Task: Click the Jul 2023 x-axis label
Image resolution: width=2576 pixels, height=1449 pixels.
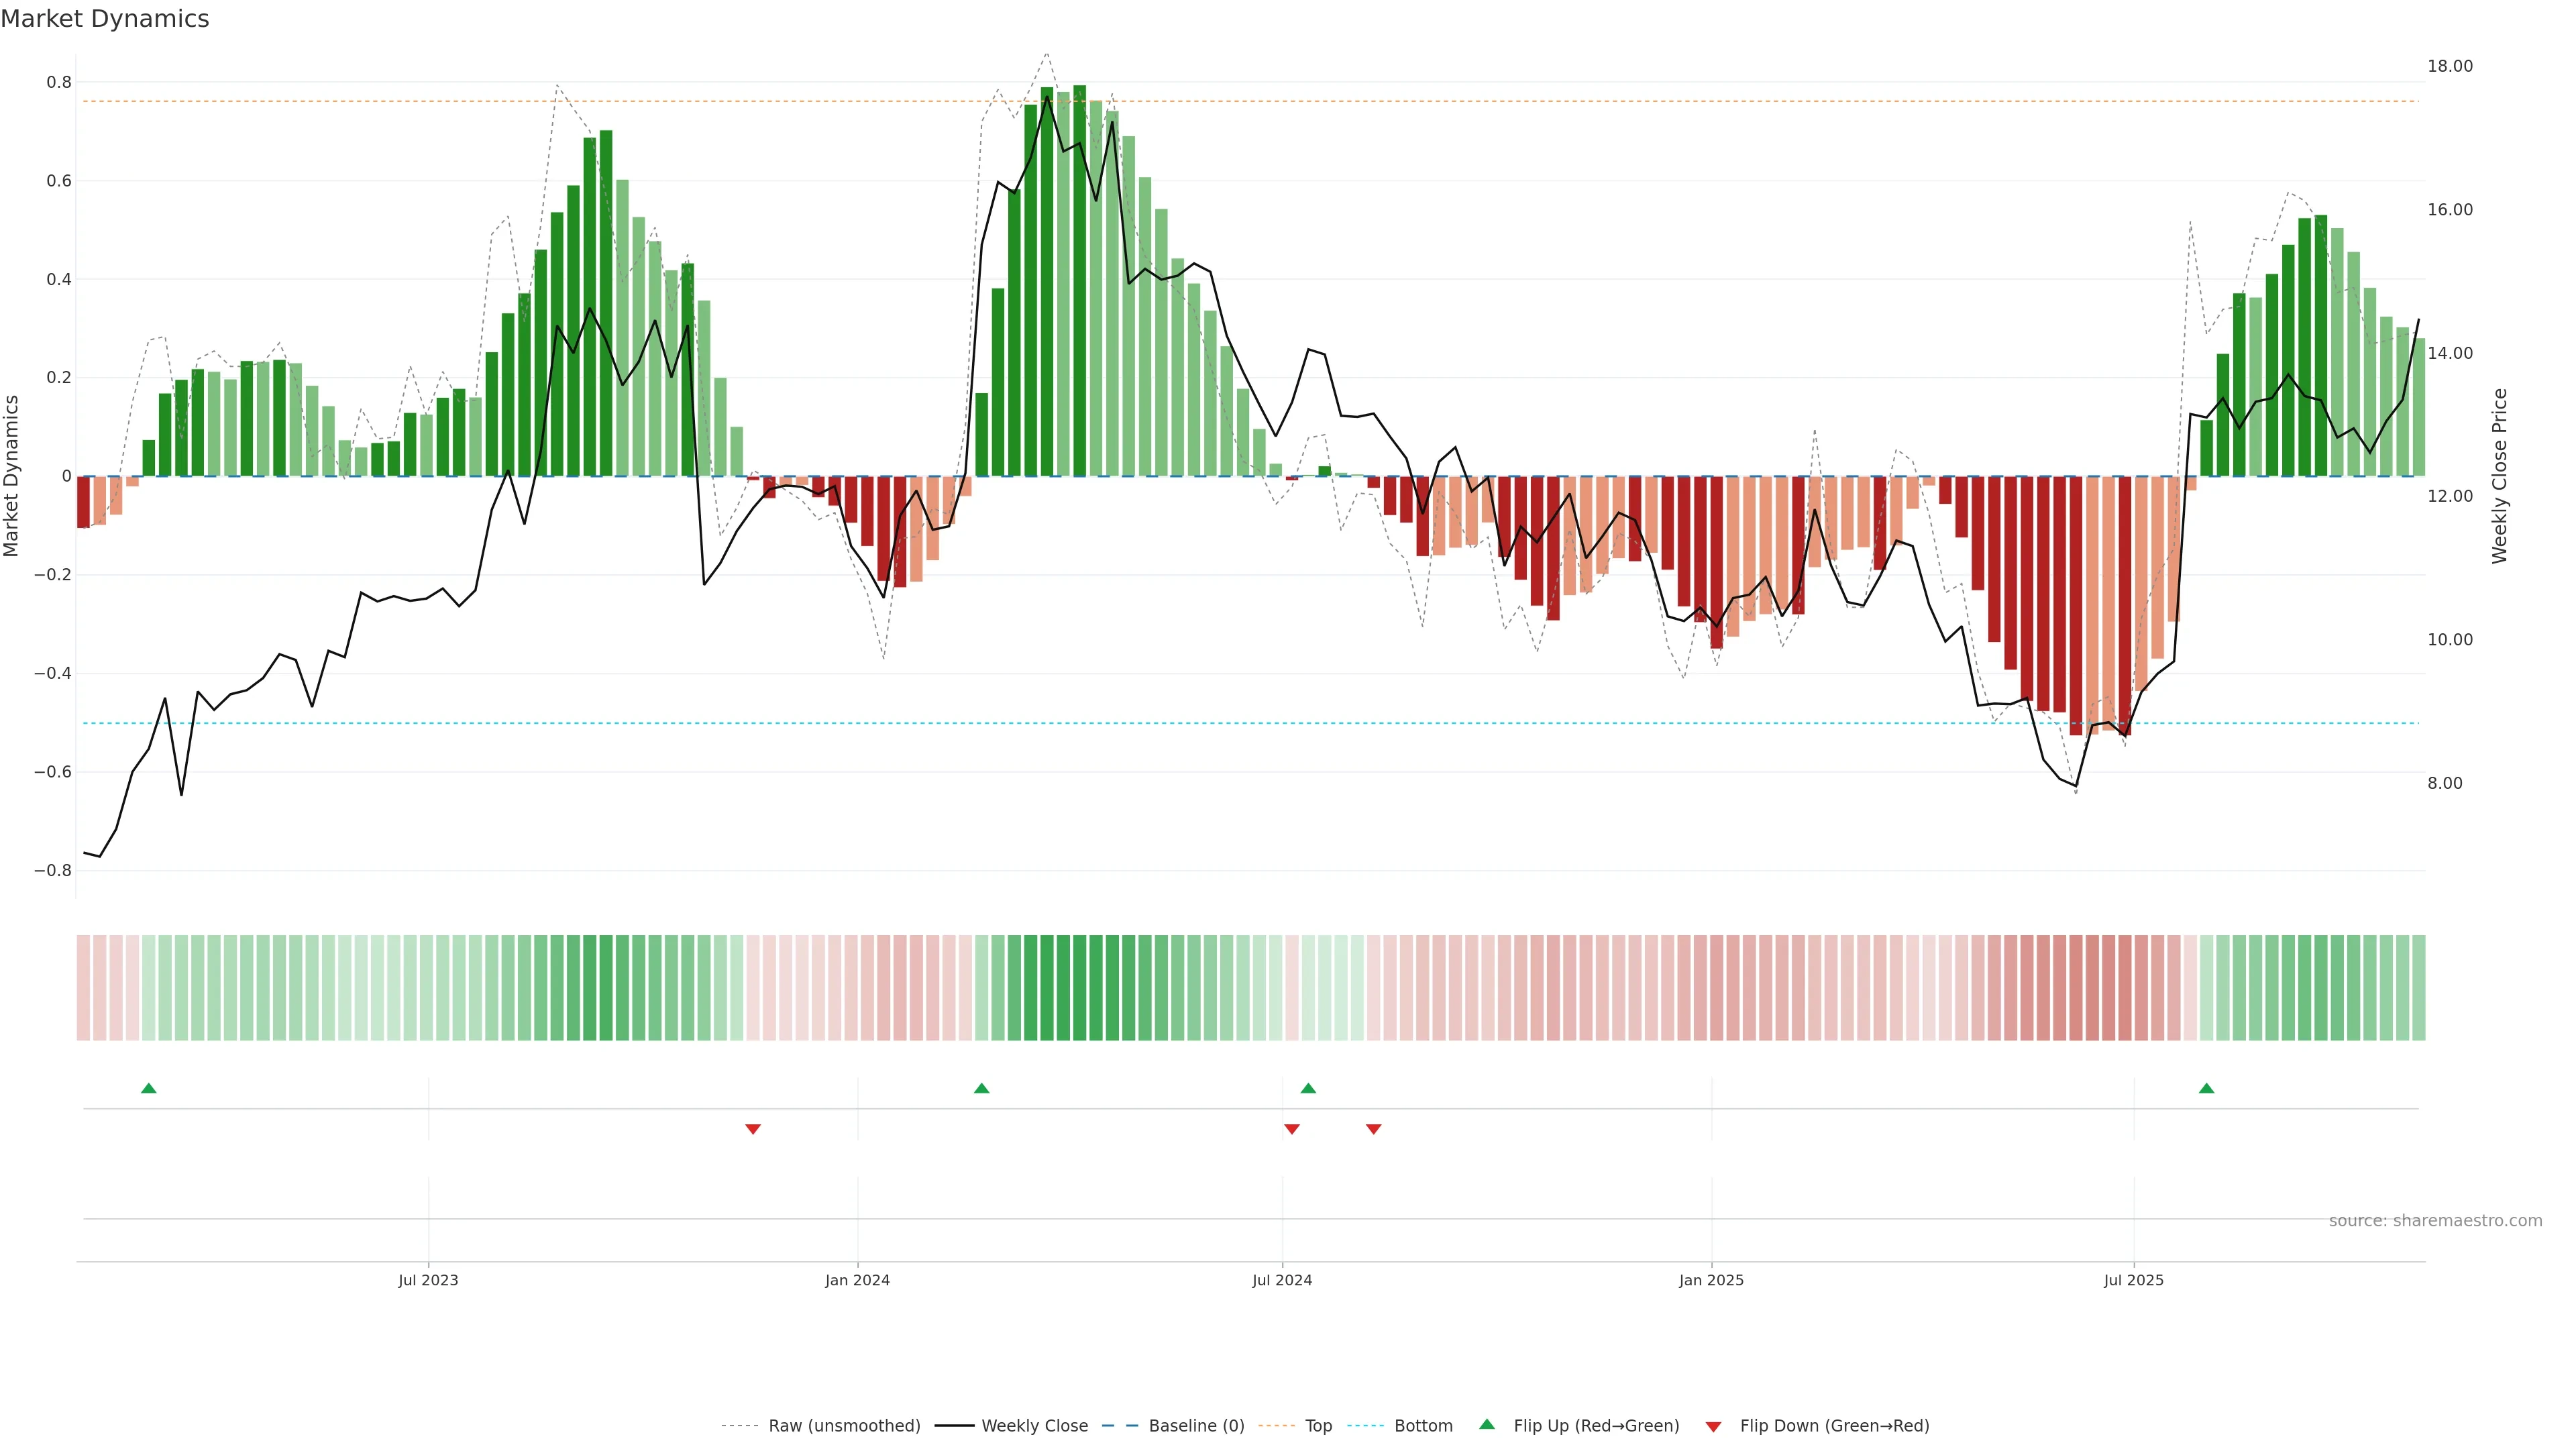Action: click(x=428, y=1280)
